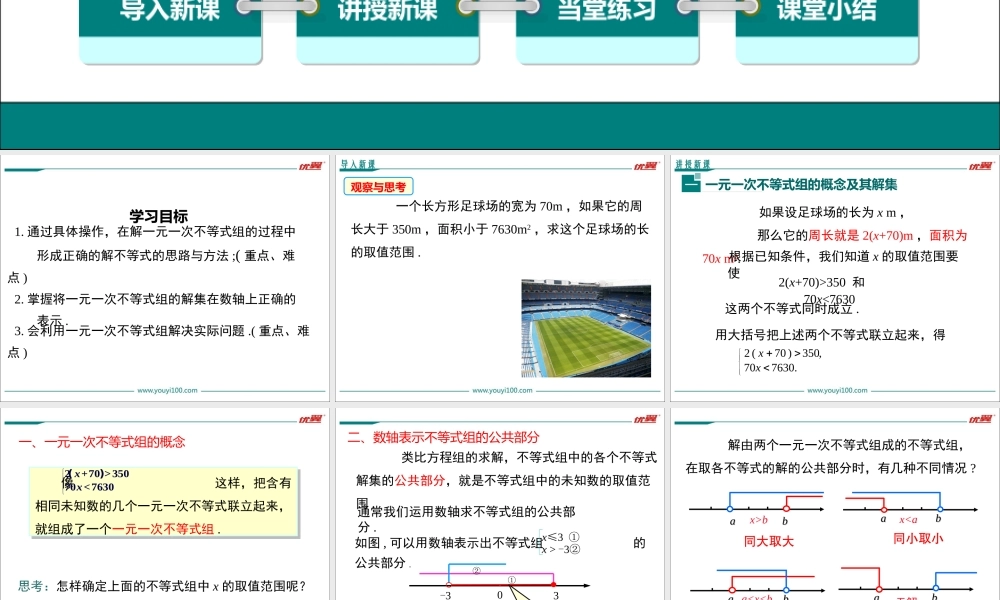This screenshot has width=1000, height=600.
Task: Open youyi100.com link on 概念及其解集 slide
Action: (838, 391)
